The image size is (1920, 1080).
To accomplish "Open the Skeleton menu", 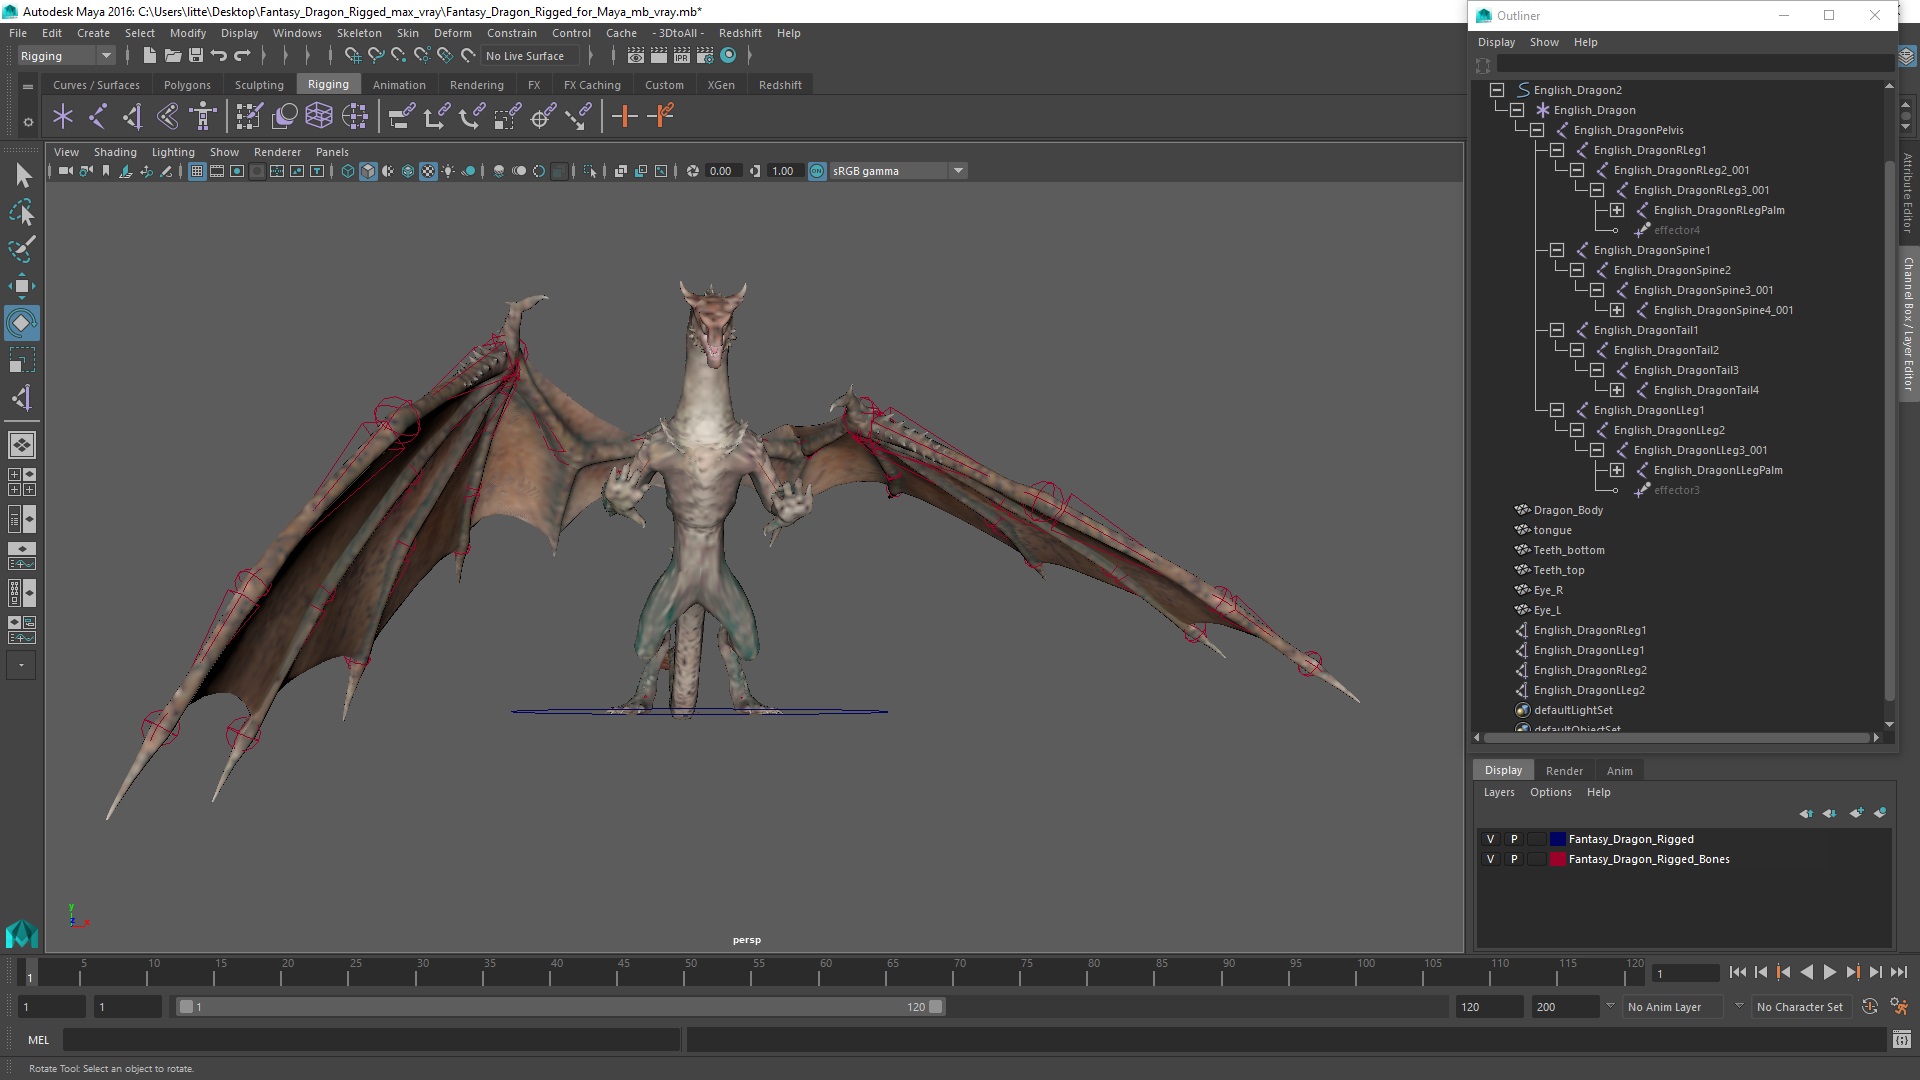I will (x=359, y=33).
